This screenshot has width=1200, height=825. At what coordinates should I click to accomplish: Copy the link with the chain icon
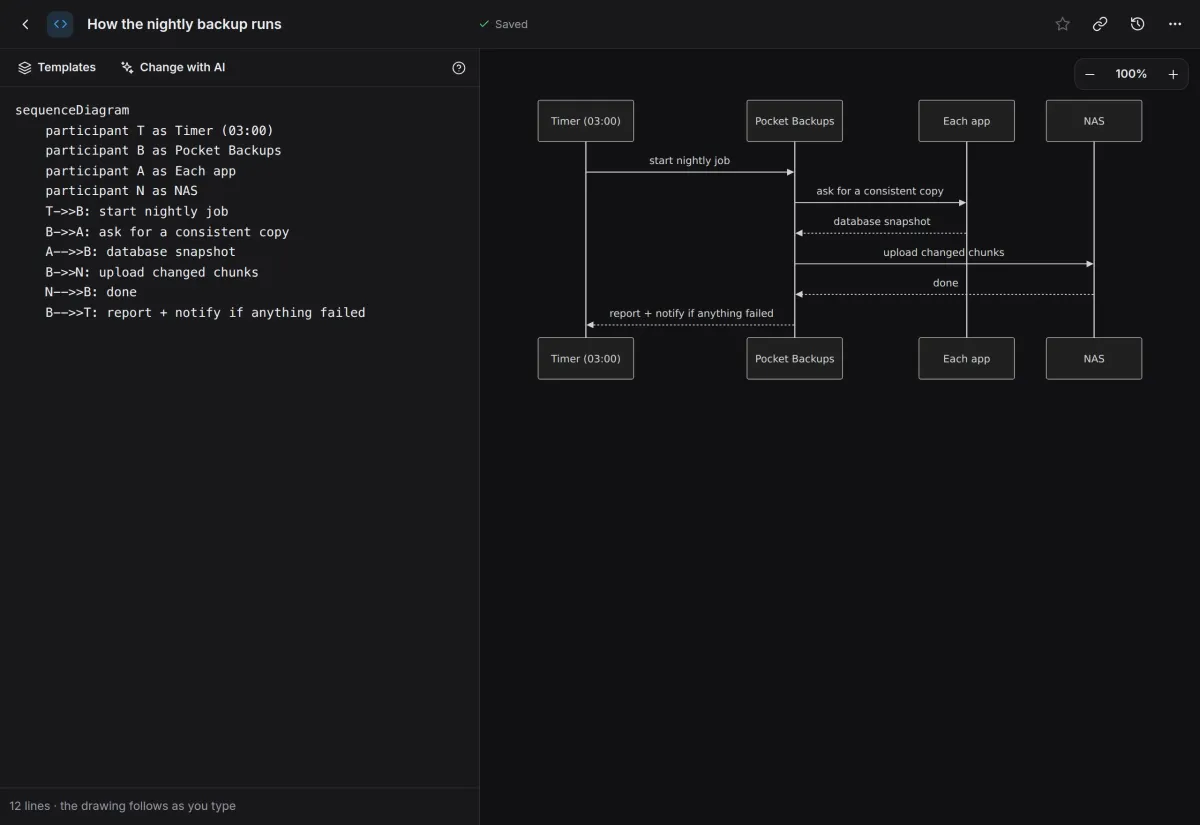click(x=1100, y=24)
